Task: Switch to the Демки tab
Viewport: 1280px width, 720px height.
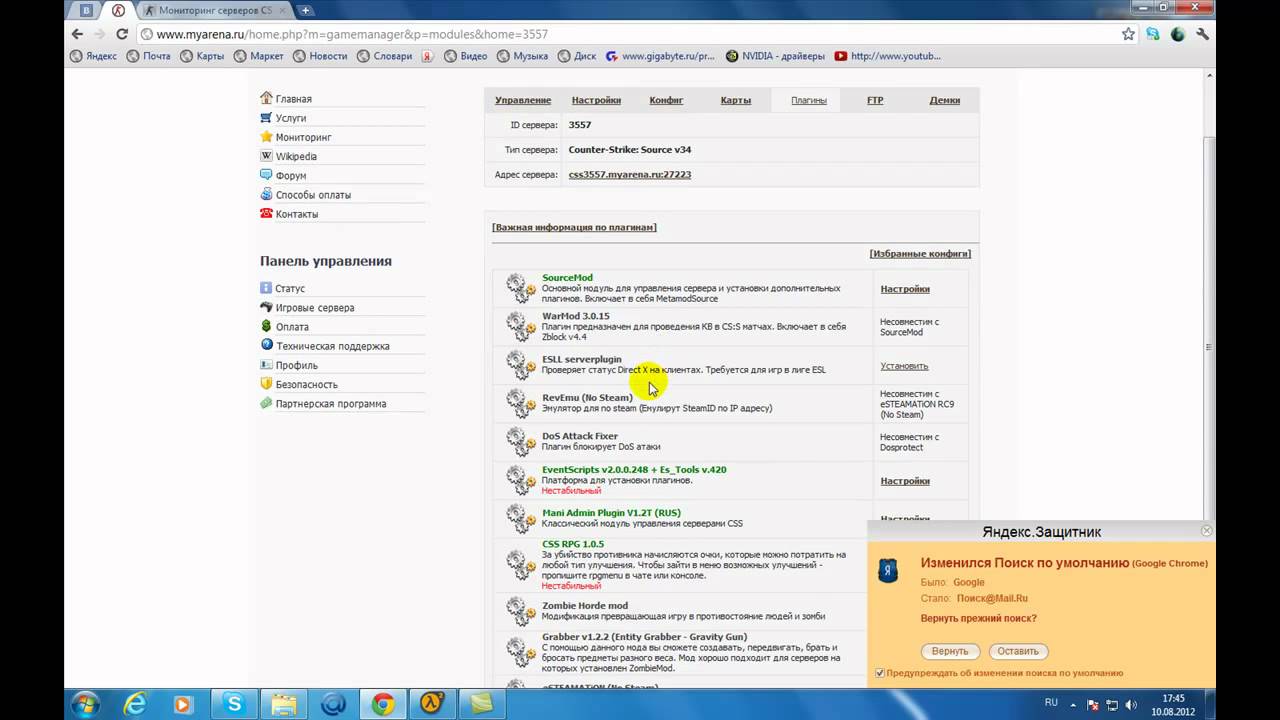Action: pyautogui.click(x=945, y=100)
